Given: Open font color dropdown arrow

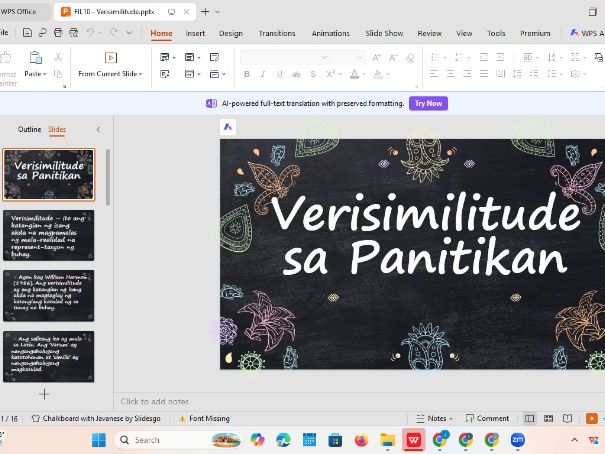Looking at the screenshot, I should tap(363, 74).
